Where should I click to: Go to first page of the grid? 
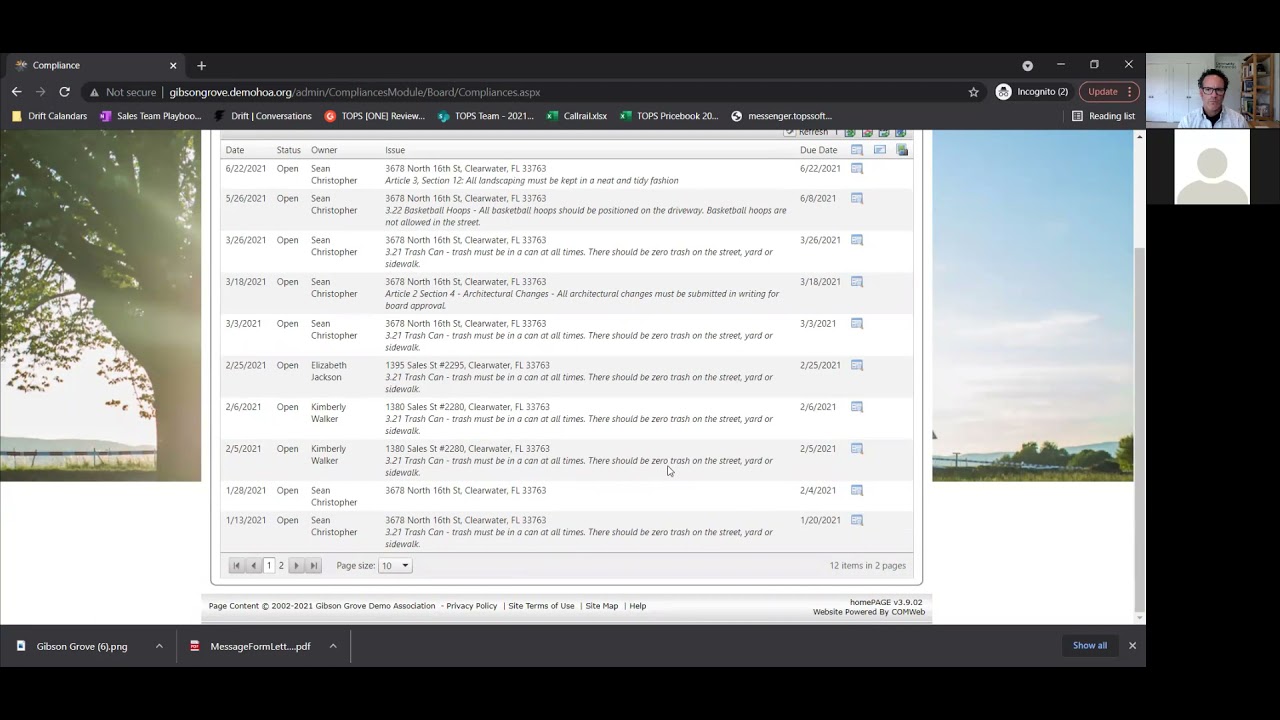point(236,566)
